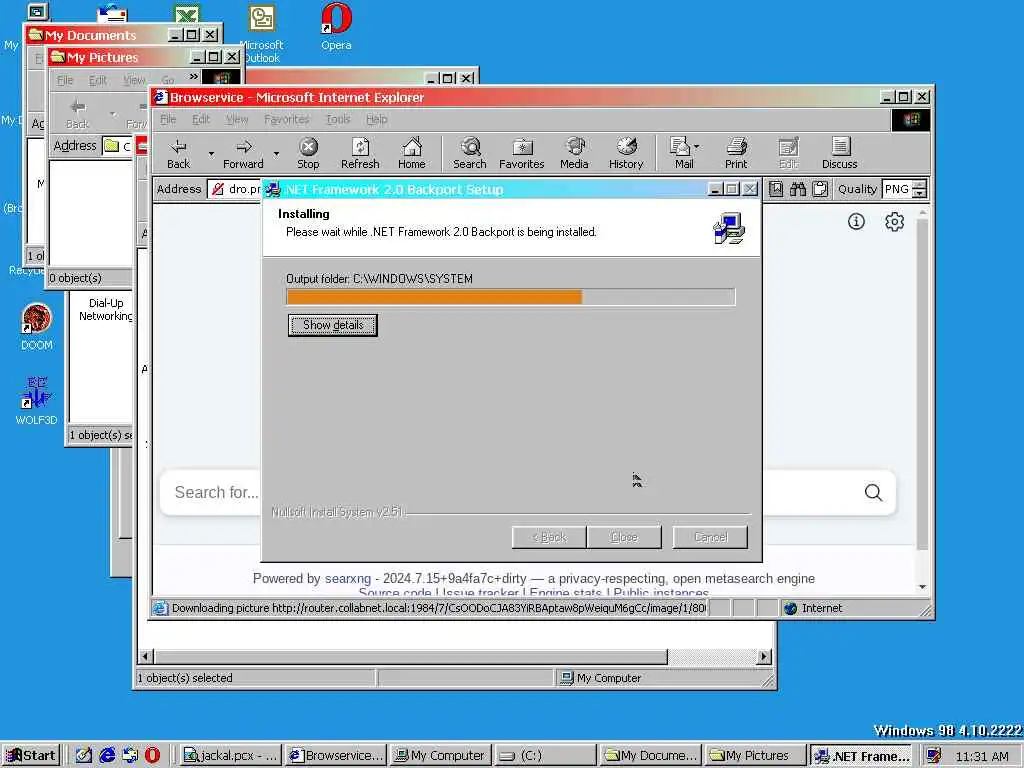Image resolution: width=1024 pixels, height=768 pixels.
Task: Click the My Computer horizontal scrollbar left arrow
Action: tap(146, 656)
